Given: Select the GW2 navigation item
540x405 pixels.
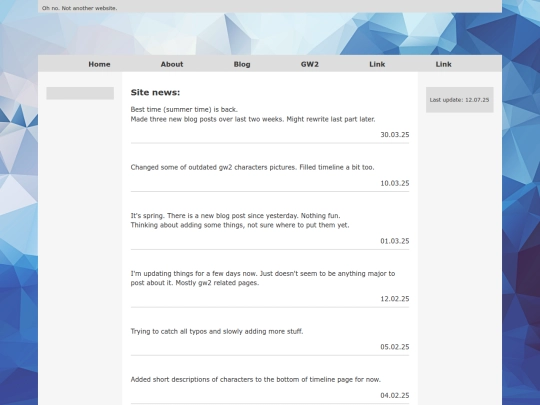Looking at the screenshot, I should coord(310,64).
